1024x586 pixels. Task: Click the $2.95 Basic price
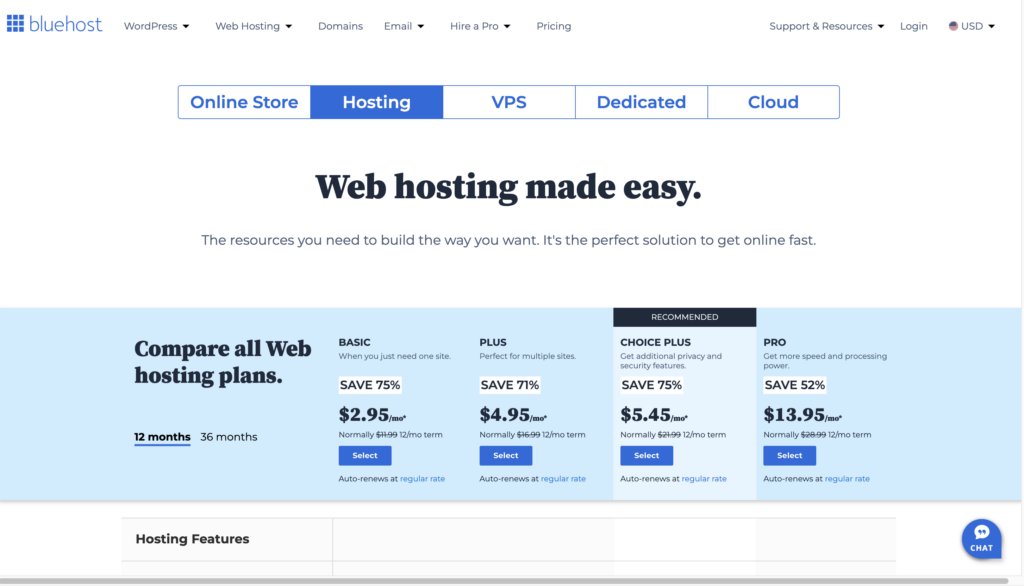click(x=372, y=415)
